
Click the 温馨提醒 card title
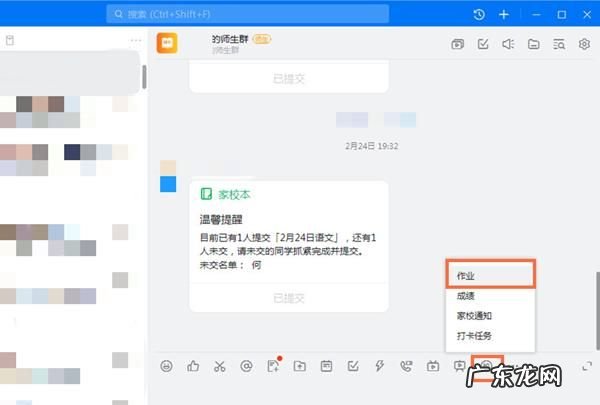click(221, 219)
